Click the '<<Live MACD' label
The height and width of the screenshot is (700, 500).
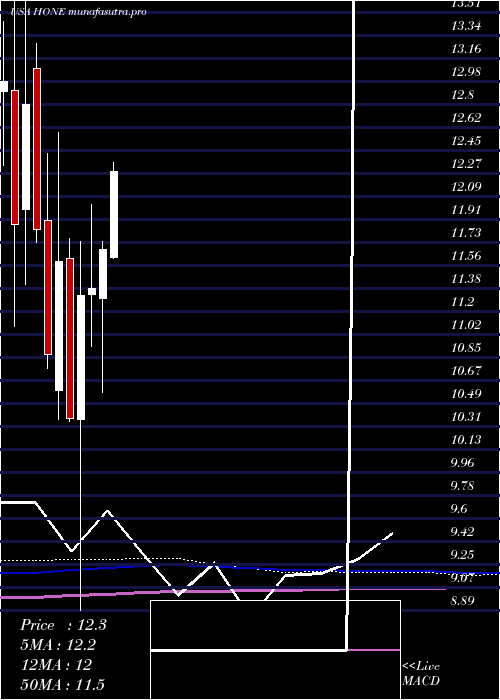(421, 673)
